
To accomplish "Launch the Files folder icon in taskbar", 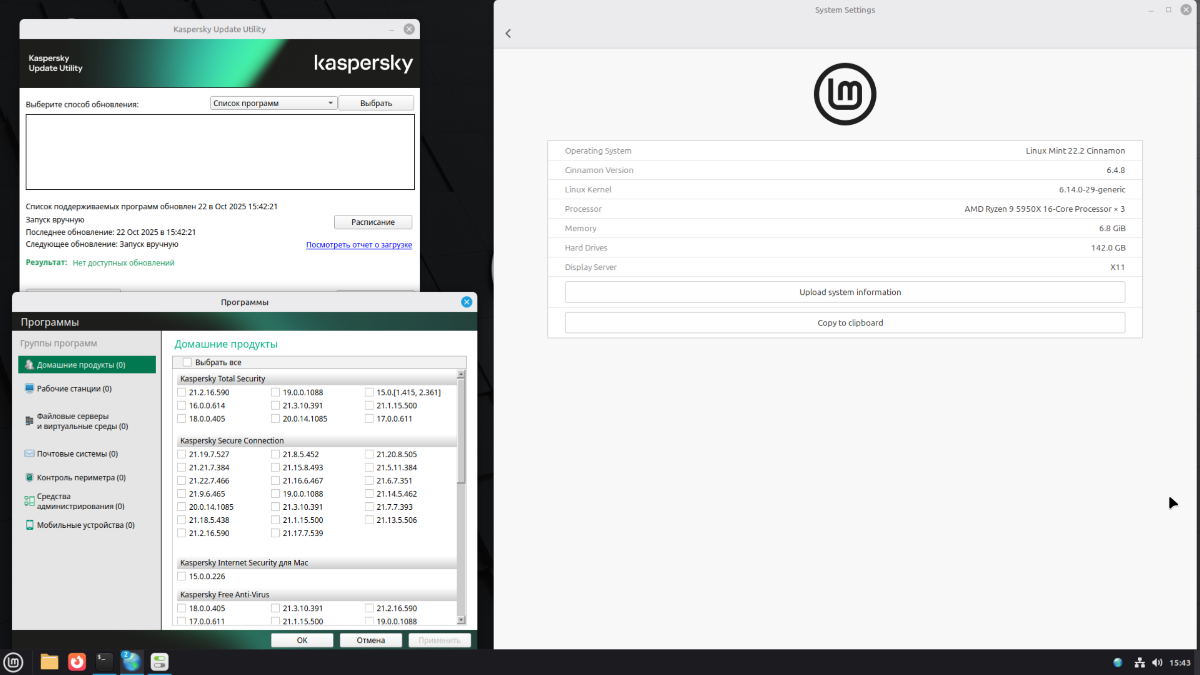I will tap(49, 661).
